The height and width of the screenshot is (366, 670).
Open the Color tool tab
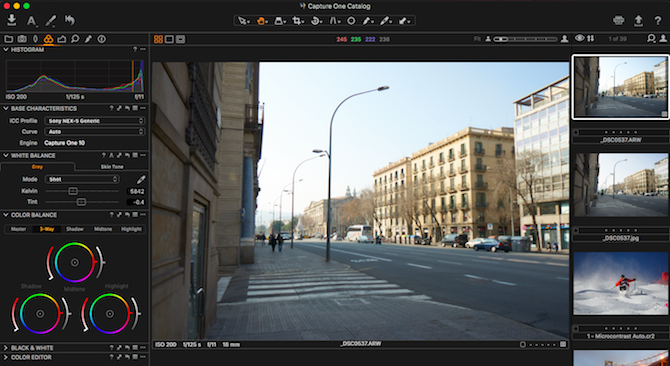[48, 39]
